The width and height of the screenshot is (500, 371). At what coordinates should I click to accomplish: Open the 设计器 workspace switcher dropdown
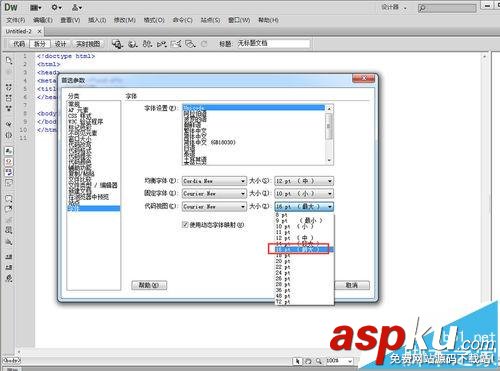(394, 7)
